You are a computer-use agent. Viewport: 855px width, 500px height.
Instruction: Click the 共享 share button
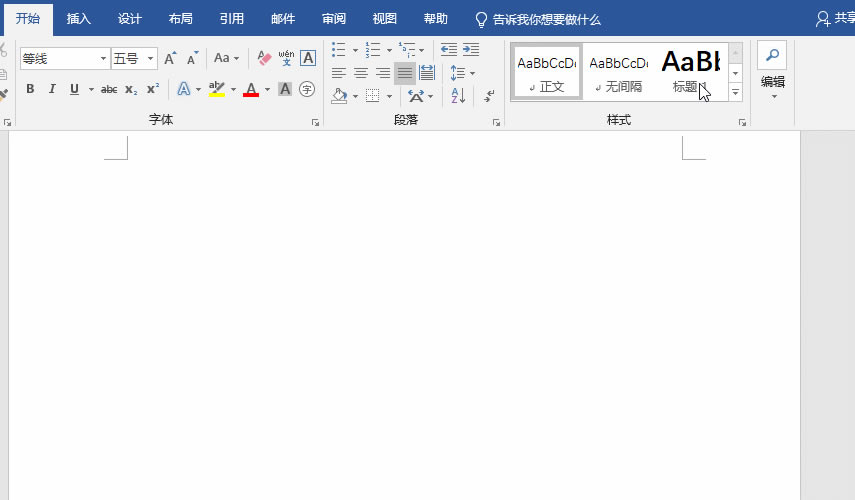point(835,19)
